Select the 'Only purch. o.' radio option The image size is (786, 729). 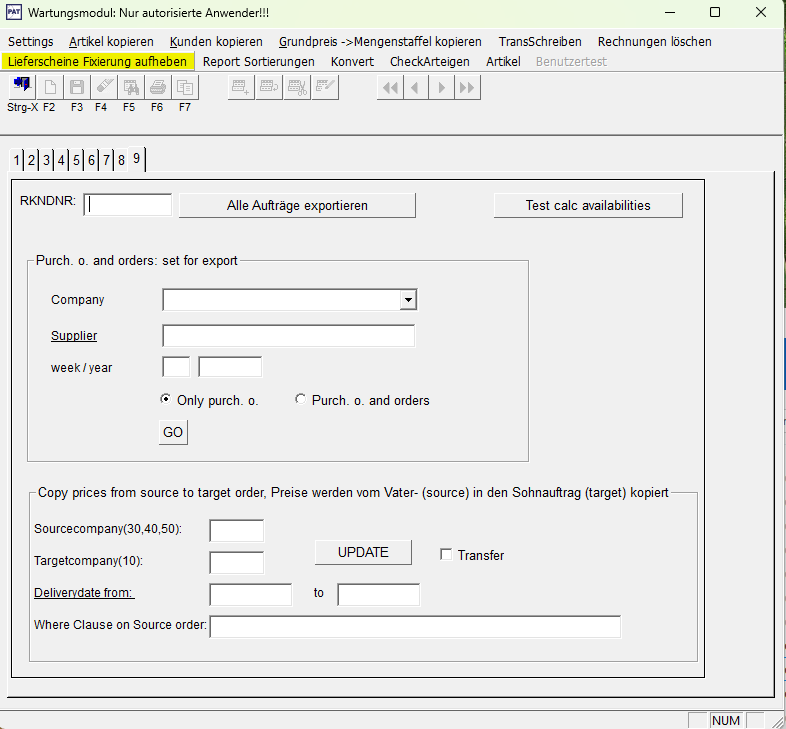pyautogui.click(x=166, y=400)
